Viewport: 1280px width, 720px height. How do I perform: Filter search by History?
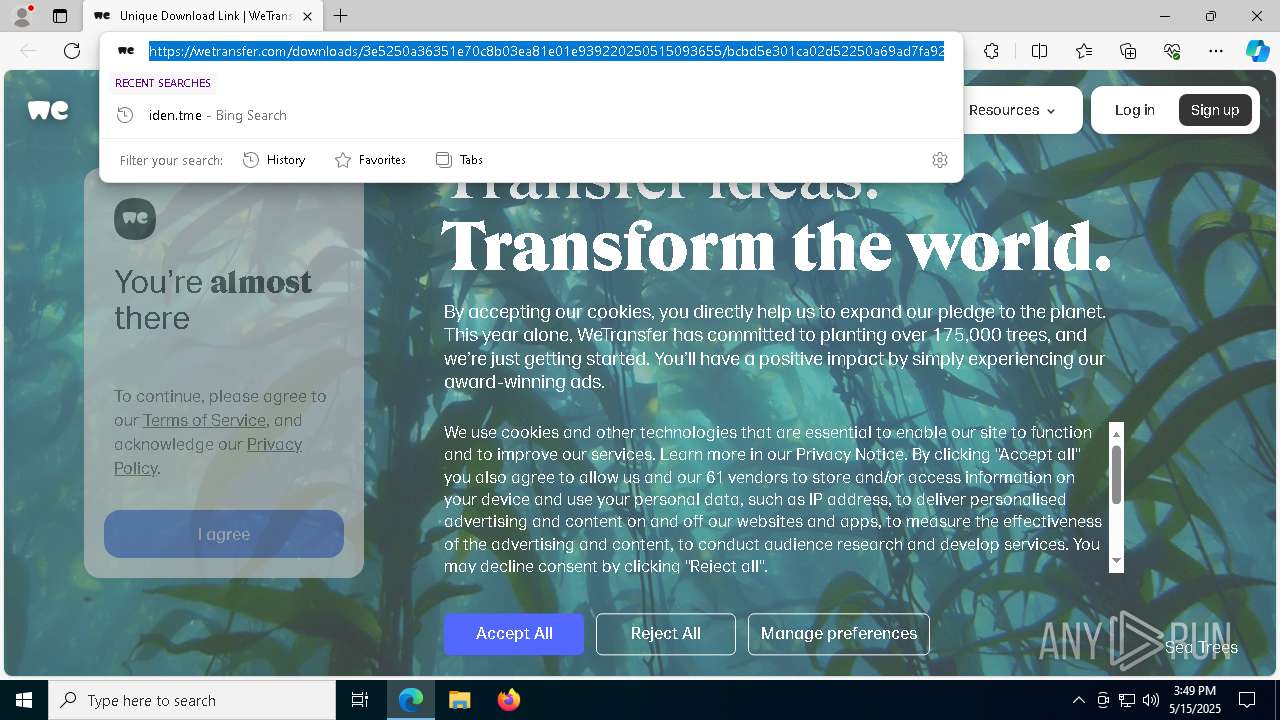pyautogui.click(x=274, y=160)
